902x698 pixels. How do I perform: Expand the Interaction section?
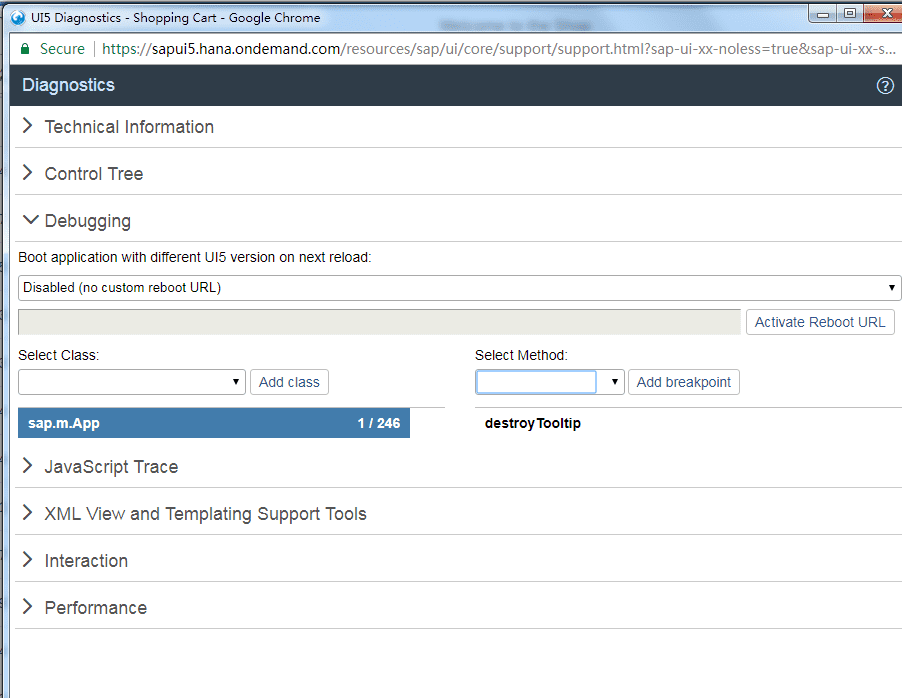click(86, 561)
